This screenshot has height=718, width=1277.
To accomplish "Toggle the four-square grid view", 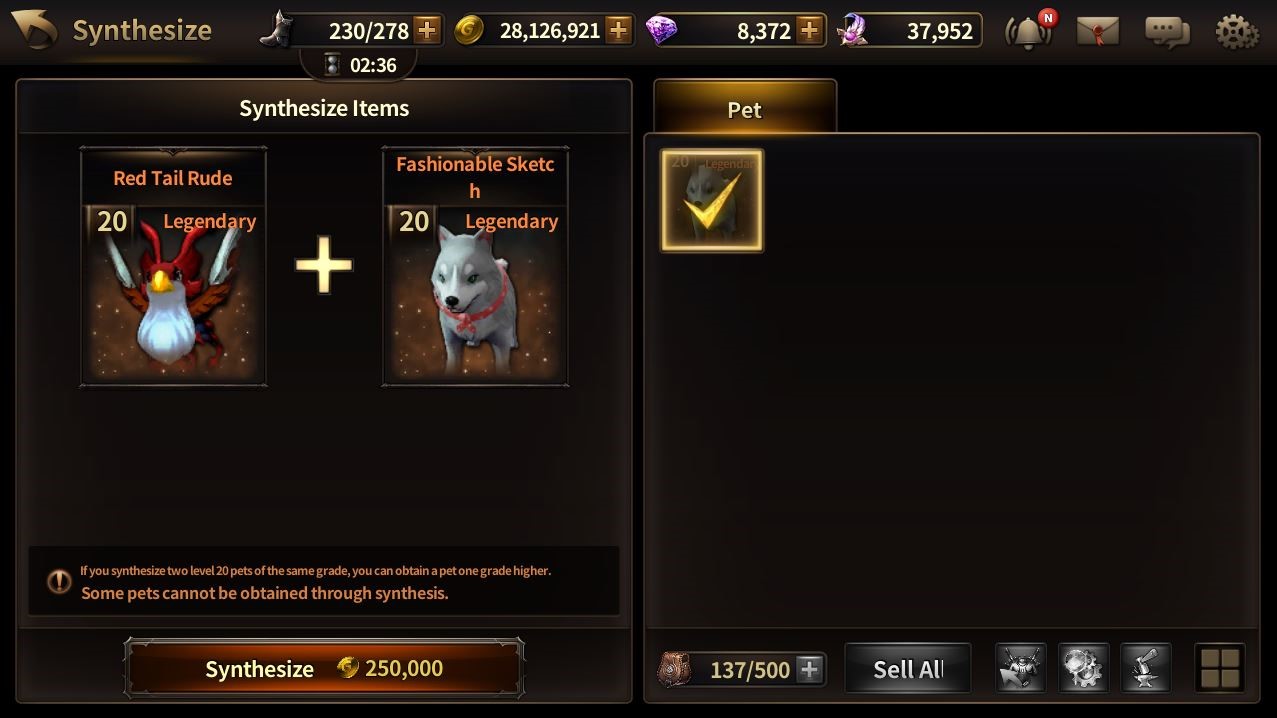I will click(1220, 668).
